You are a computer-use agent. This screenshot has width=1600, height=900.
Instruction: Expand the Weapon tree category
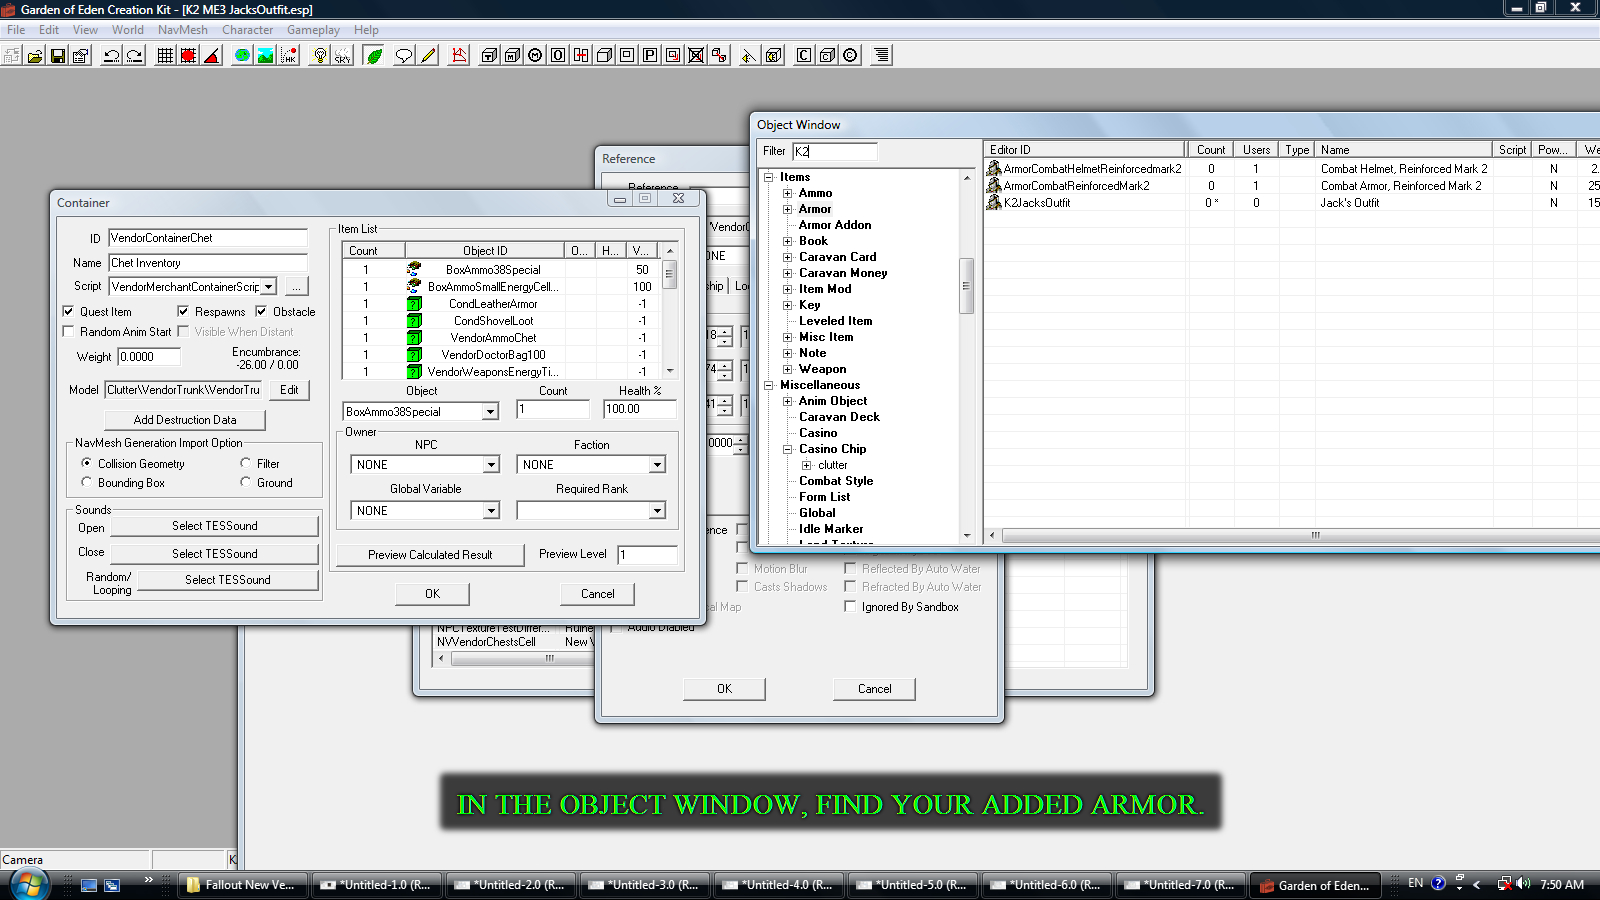(788, 369)
